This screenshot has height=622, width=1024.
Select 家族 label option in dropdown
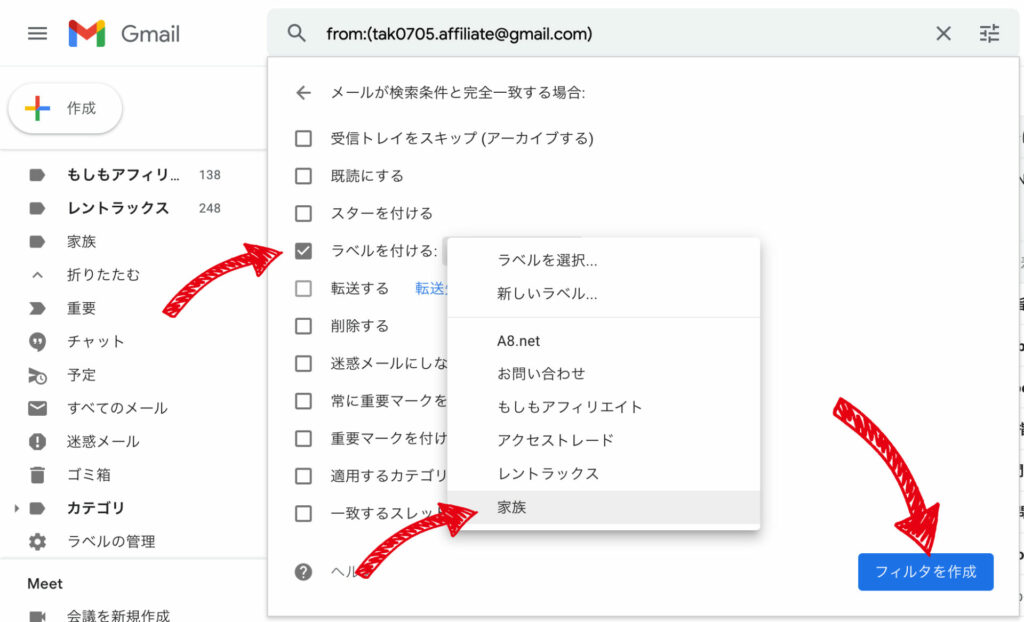coord(603,508)
